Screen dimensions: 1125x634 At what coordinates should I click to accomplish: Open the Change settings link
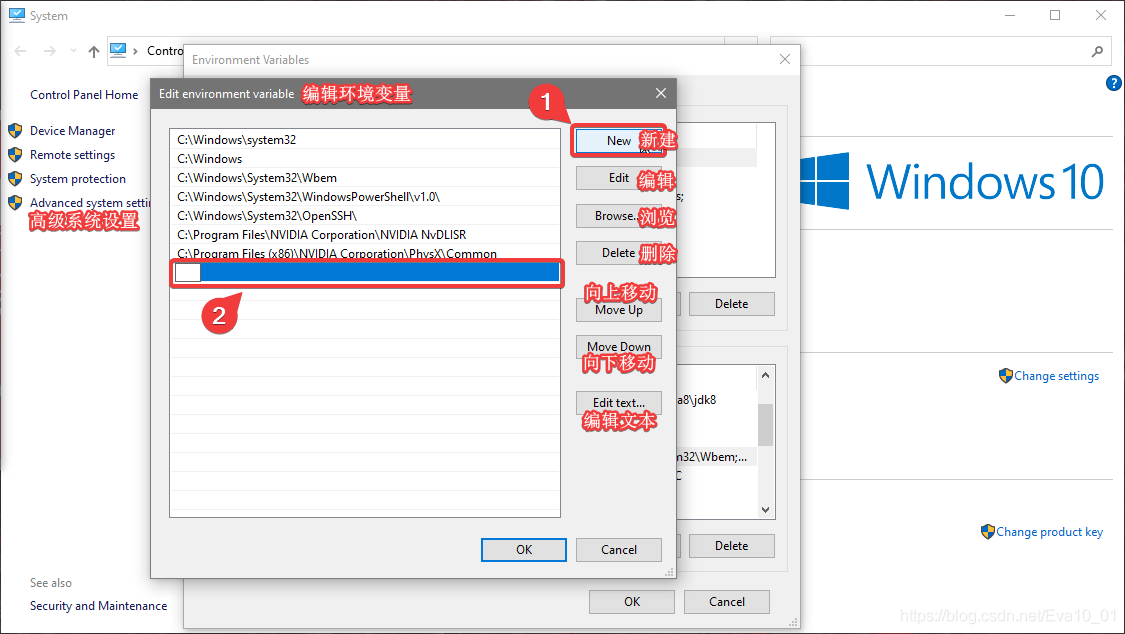click(x=1056, y=376)
